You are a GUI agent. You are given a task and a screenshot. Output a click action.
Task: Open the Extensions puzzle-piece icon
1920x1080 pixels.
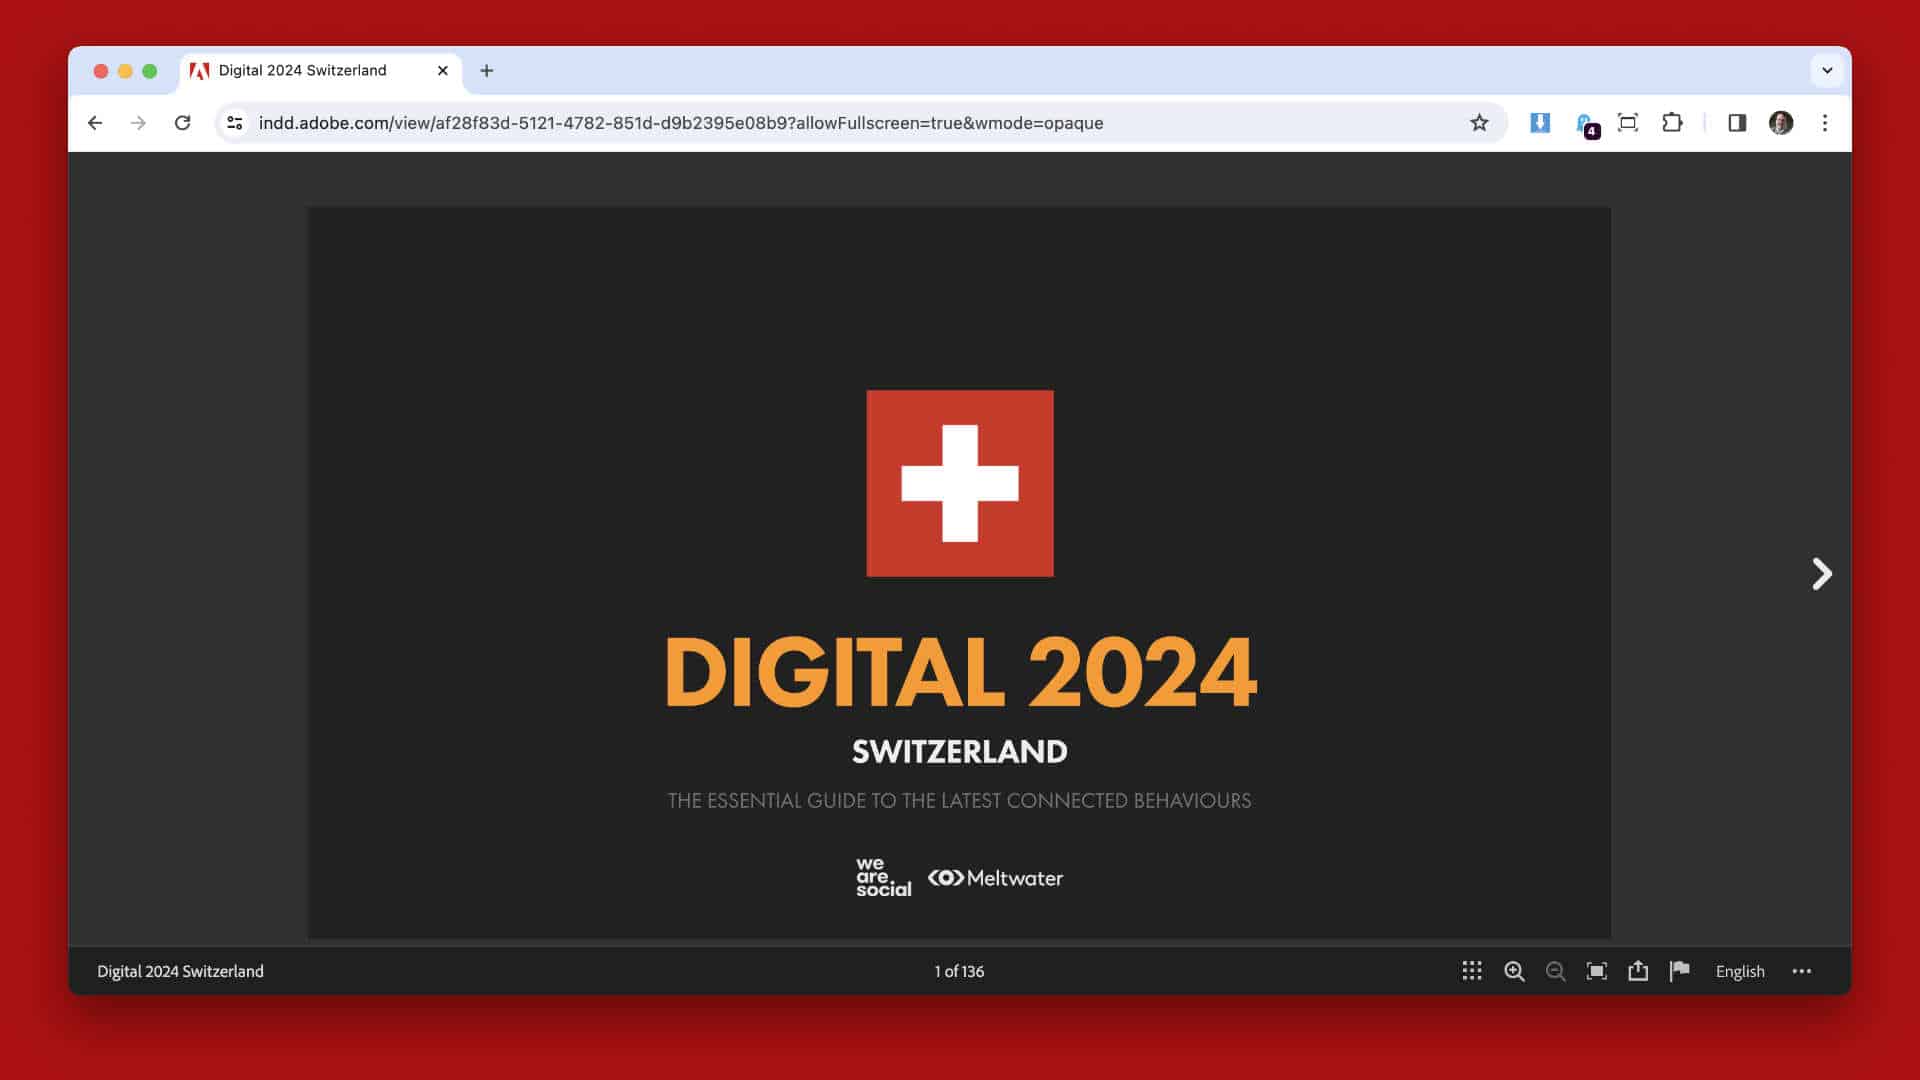point(1672,123)
